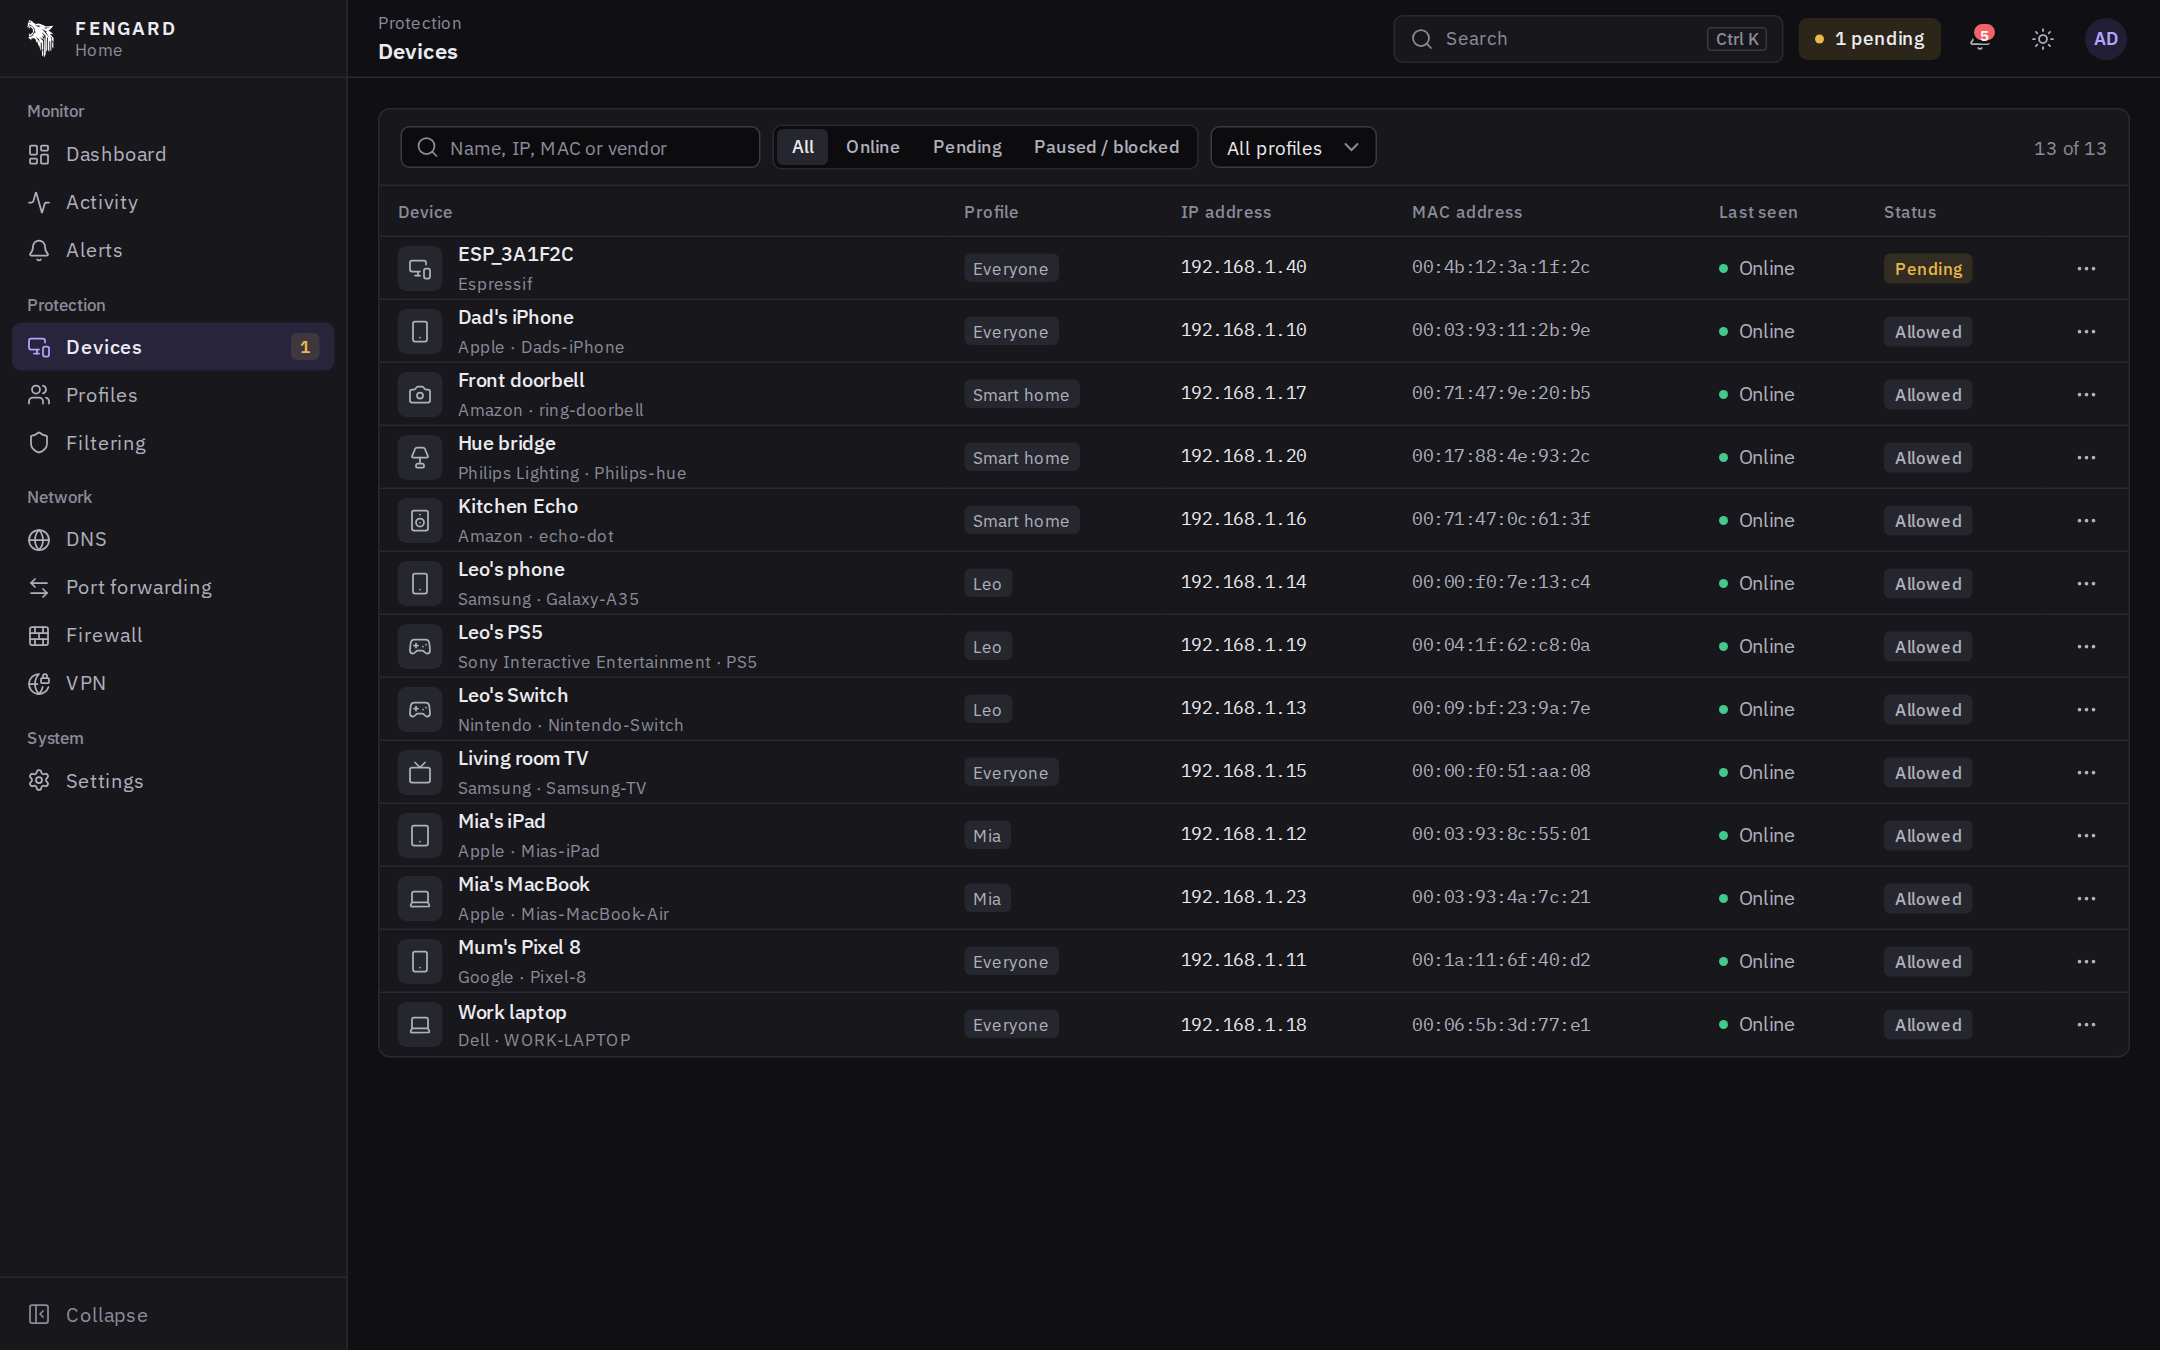This screenshot has height=1350, width=2160.
Task: Click the Pending status badge for ESP_3A1F2C
Action: point(1928,268)
